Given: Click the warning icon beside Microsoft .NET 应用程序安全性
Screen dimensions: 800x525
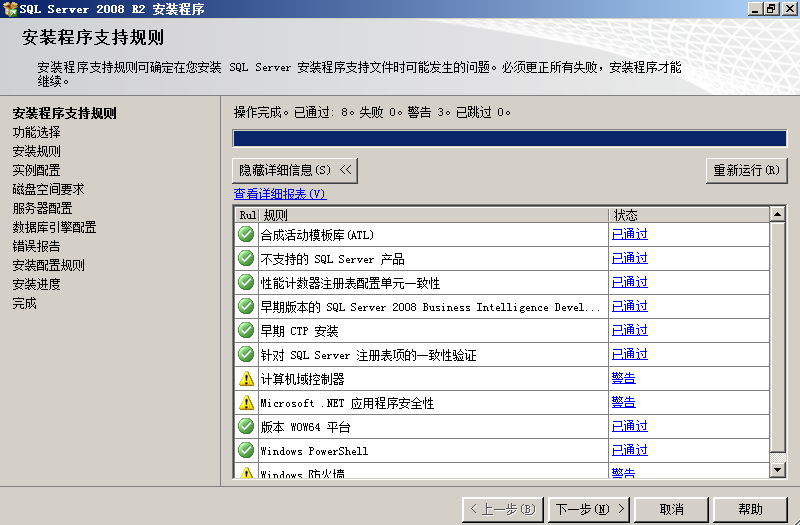Looking at the screenshot, I should click(x=246, y=403).
